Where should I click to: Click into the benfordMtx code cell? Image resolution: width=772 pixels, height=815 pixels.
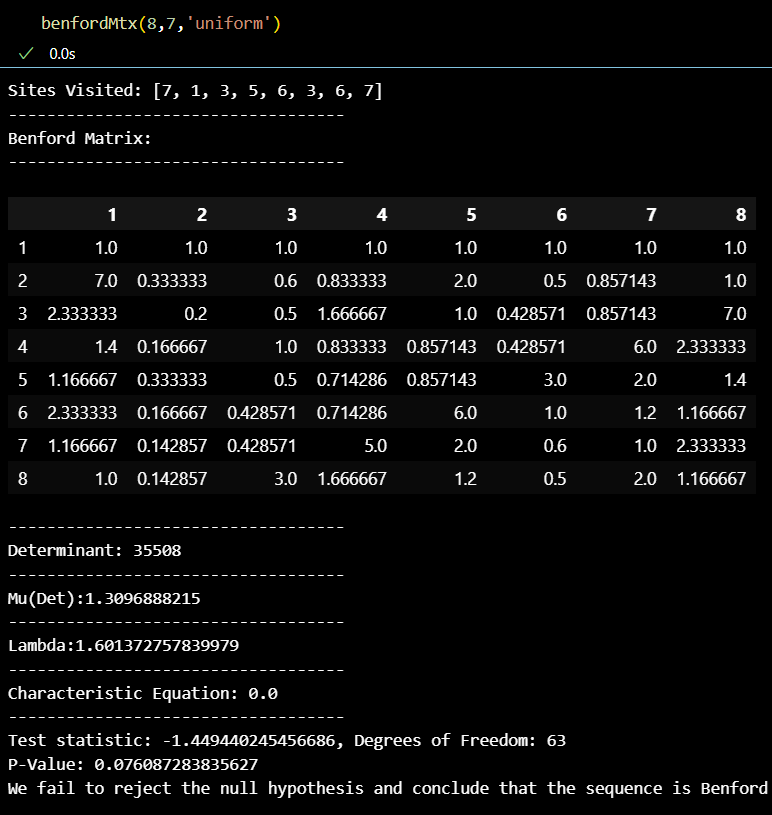[x=160, y=23]
